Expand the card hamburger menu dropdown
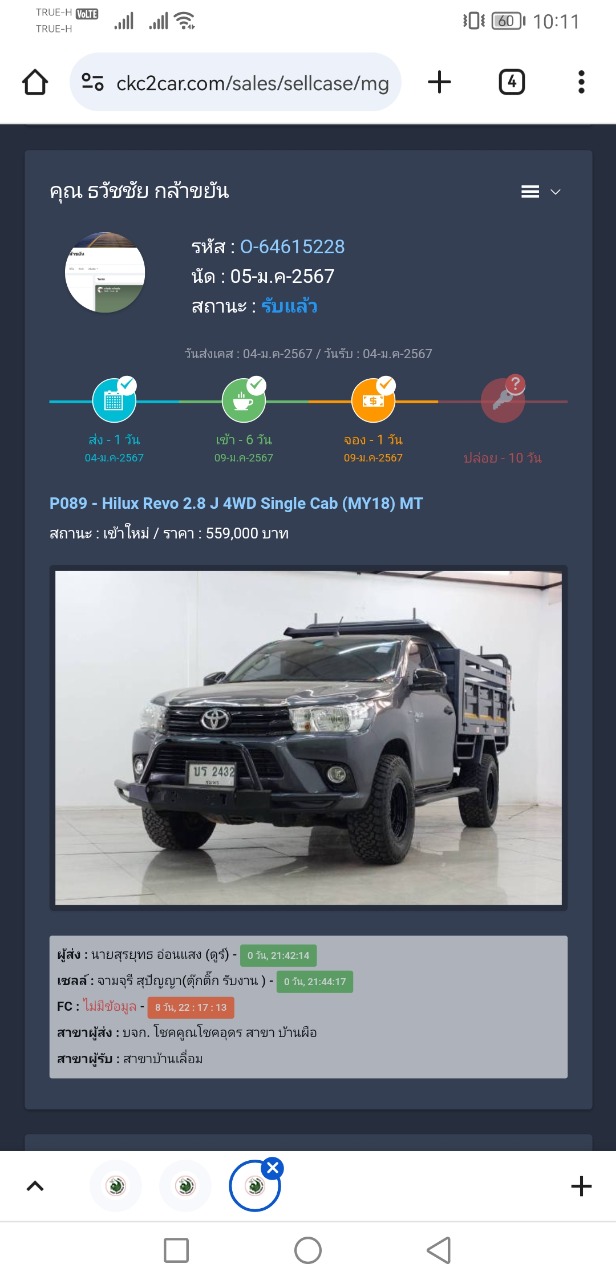This screenshot has height=1280, width=616. pyautogui.click(x=541, y=192)
